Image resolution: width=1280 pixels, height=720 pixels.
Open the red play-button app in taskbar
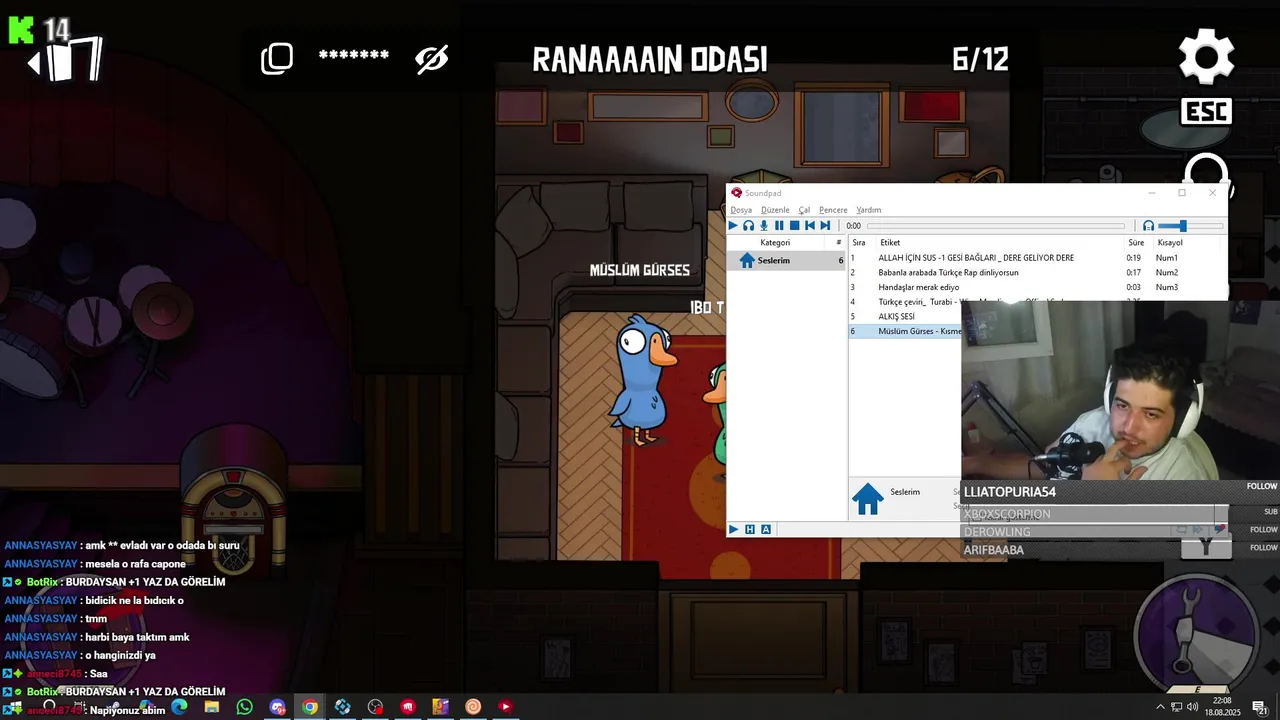click(506, 707)
